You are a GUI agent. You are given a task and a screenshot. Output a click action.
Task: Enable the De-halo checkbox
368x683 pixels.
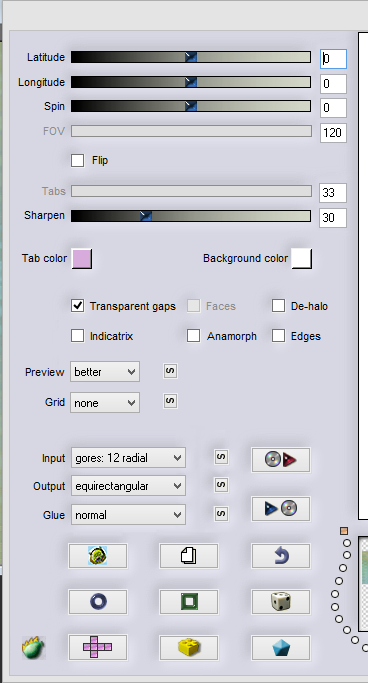(278, 306)
